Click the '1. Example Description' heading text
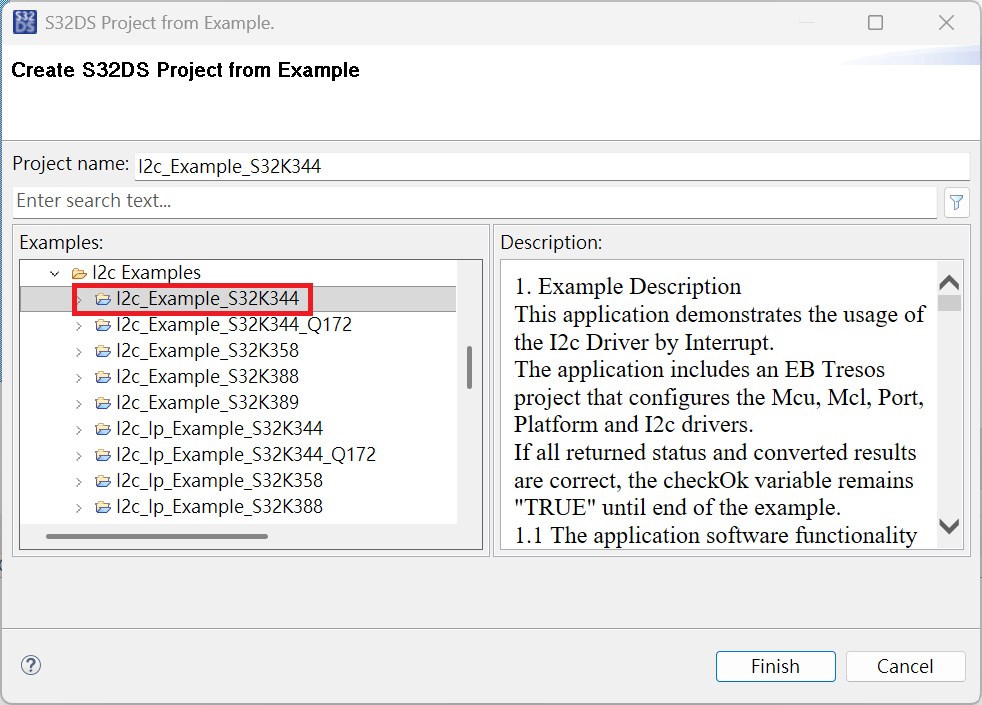This screenshot has width=982, height=705. pos(628,287)
